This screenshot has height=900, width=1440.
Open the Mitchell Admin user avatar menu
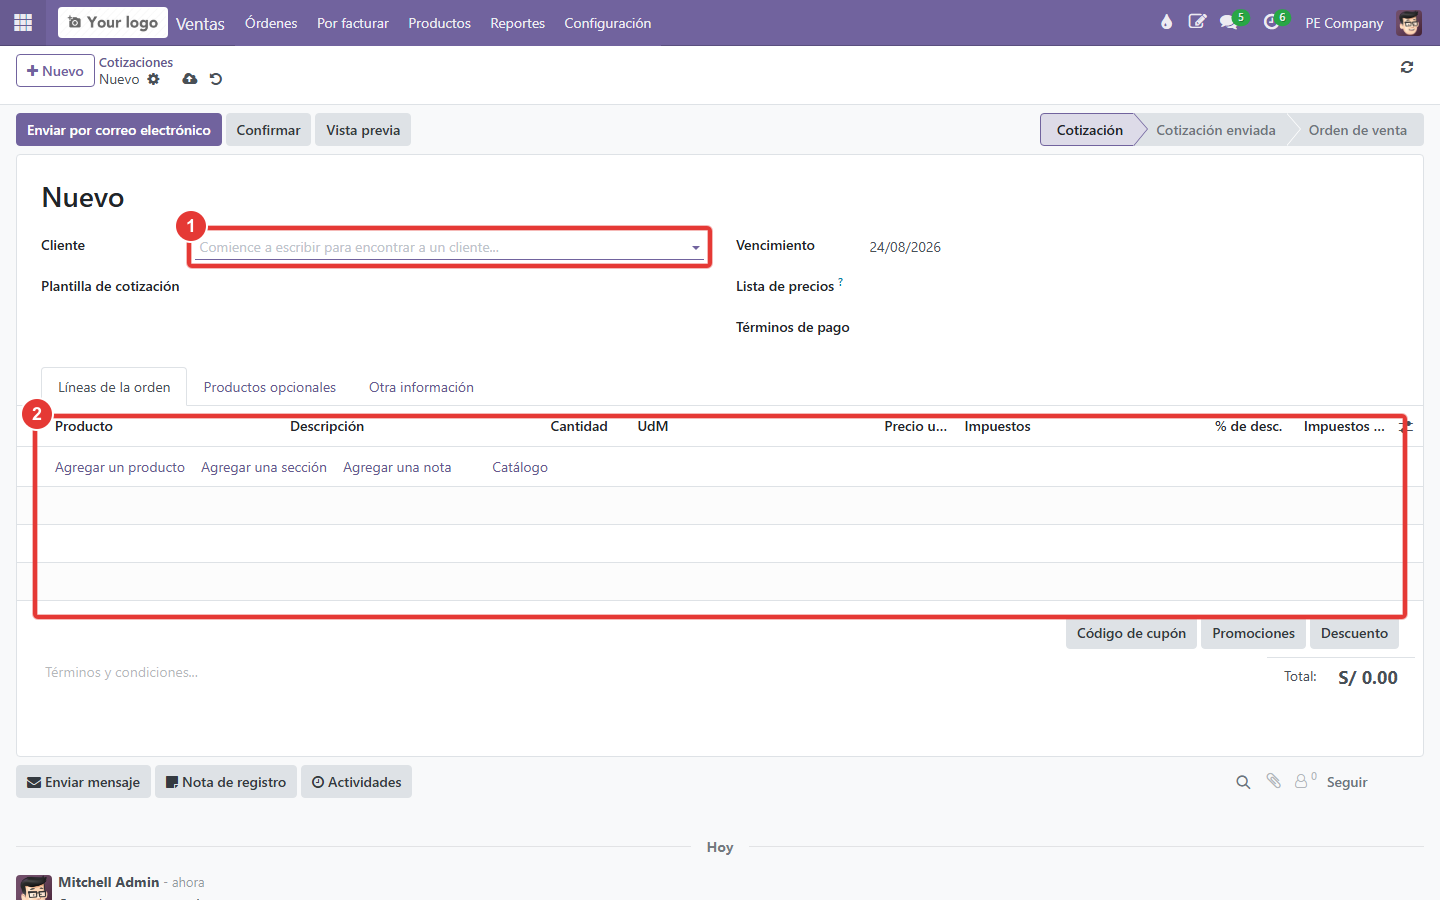pyautogui.click(x=1409, y=23)
